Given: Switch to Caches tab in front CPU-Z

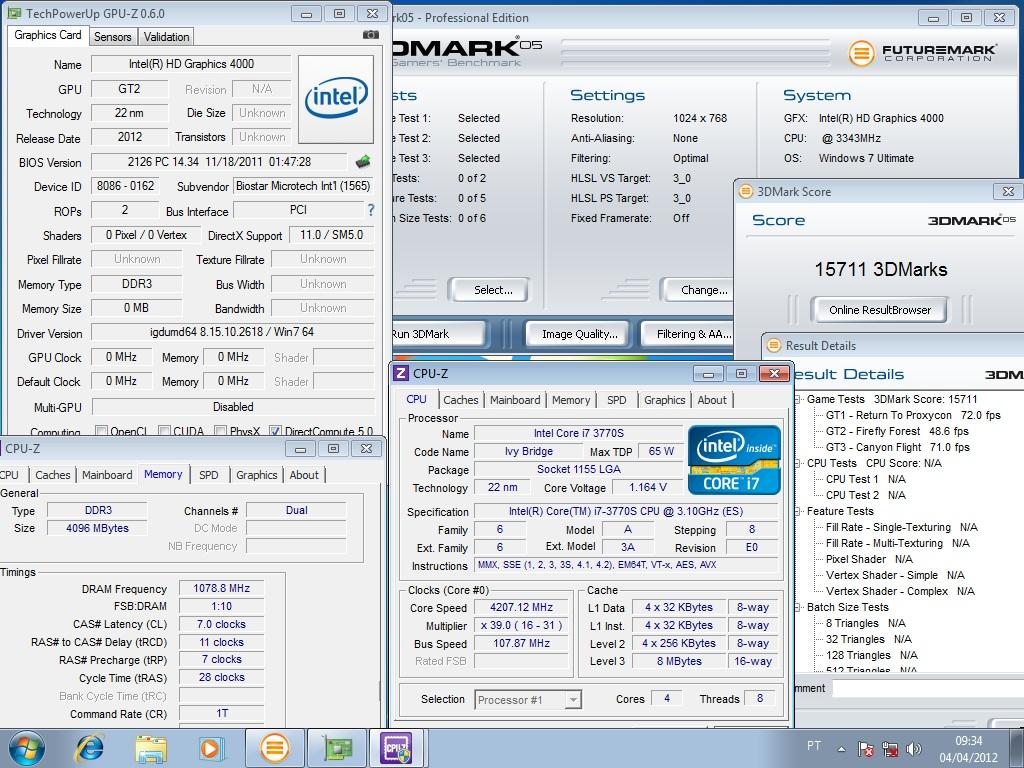Looking at the screenshot, I should 460,400.
